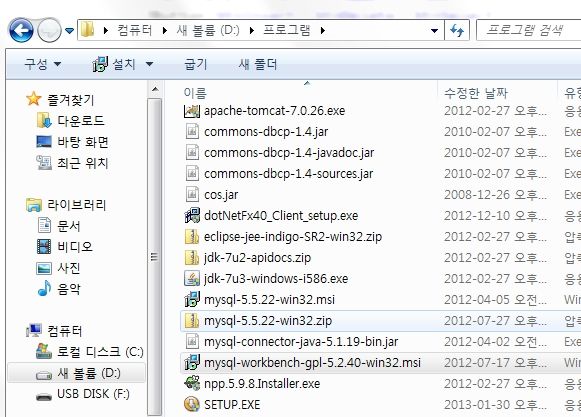Viewport: 581px width, 417px height.
Task: Click the navigation pane scroll up arrow
Action: pyautogui.click(x=155, y=89)
